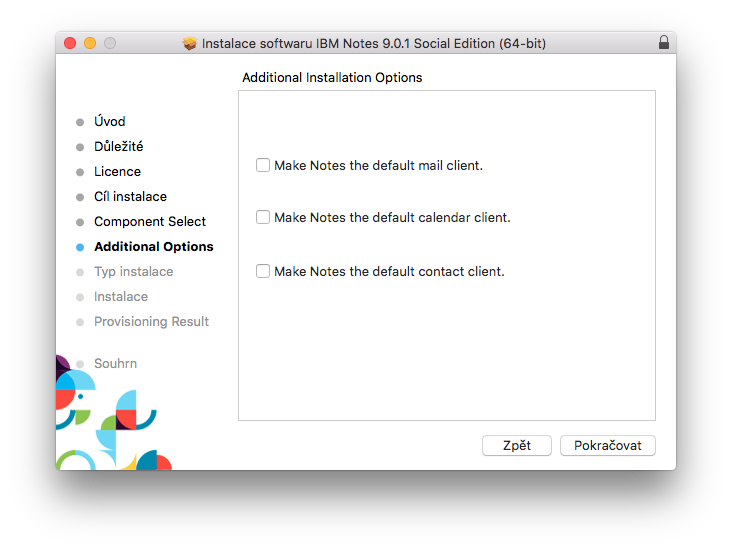Click the yellow minimize window button
The height and width of the screenshot is (550, 732).
(x=90, y=43)
